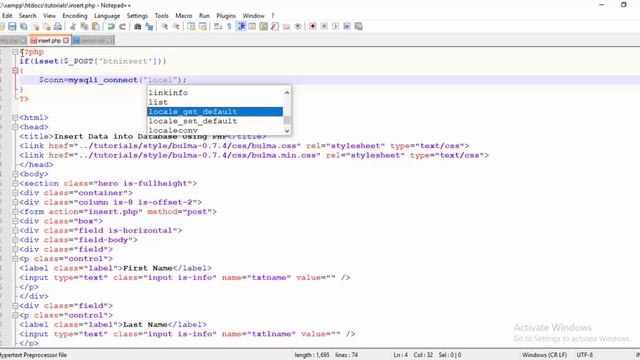Open Folder as Workspace icon
The image size is (640, 360).
[x=286, y=27]
